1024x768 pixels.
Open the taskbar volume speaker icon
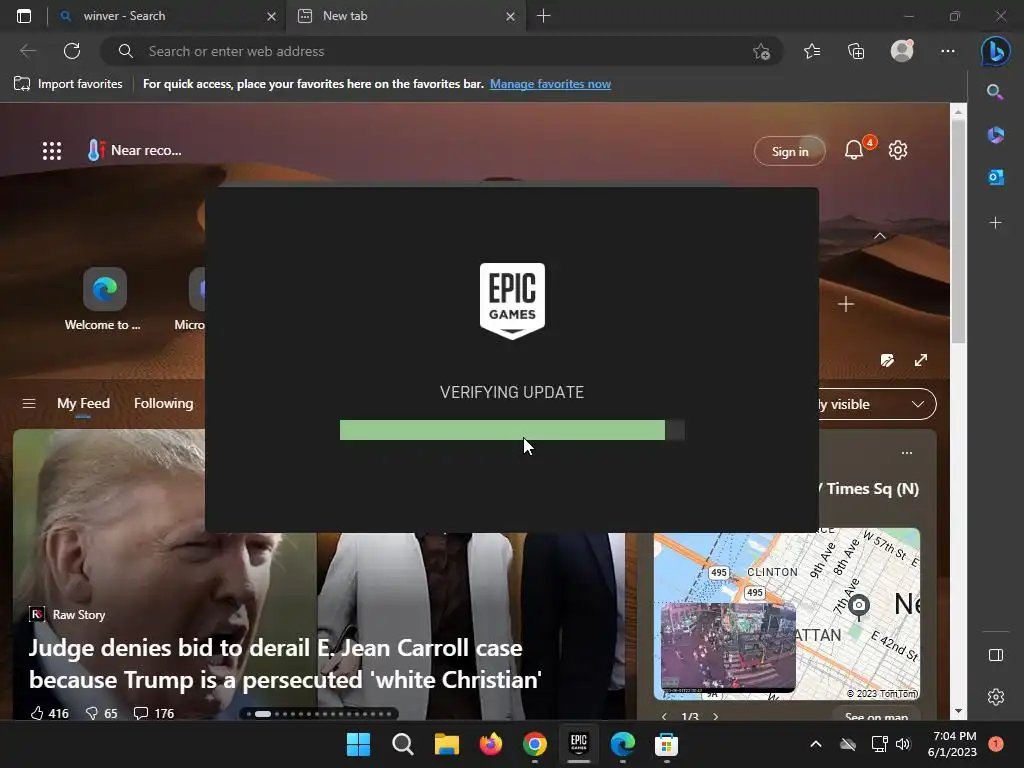(903, 744)
